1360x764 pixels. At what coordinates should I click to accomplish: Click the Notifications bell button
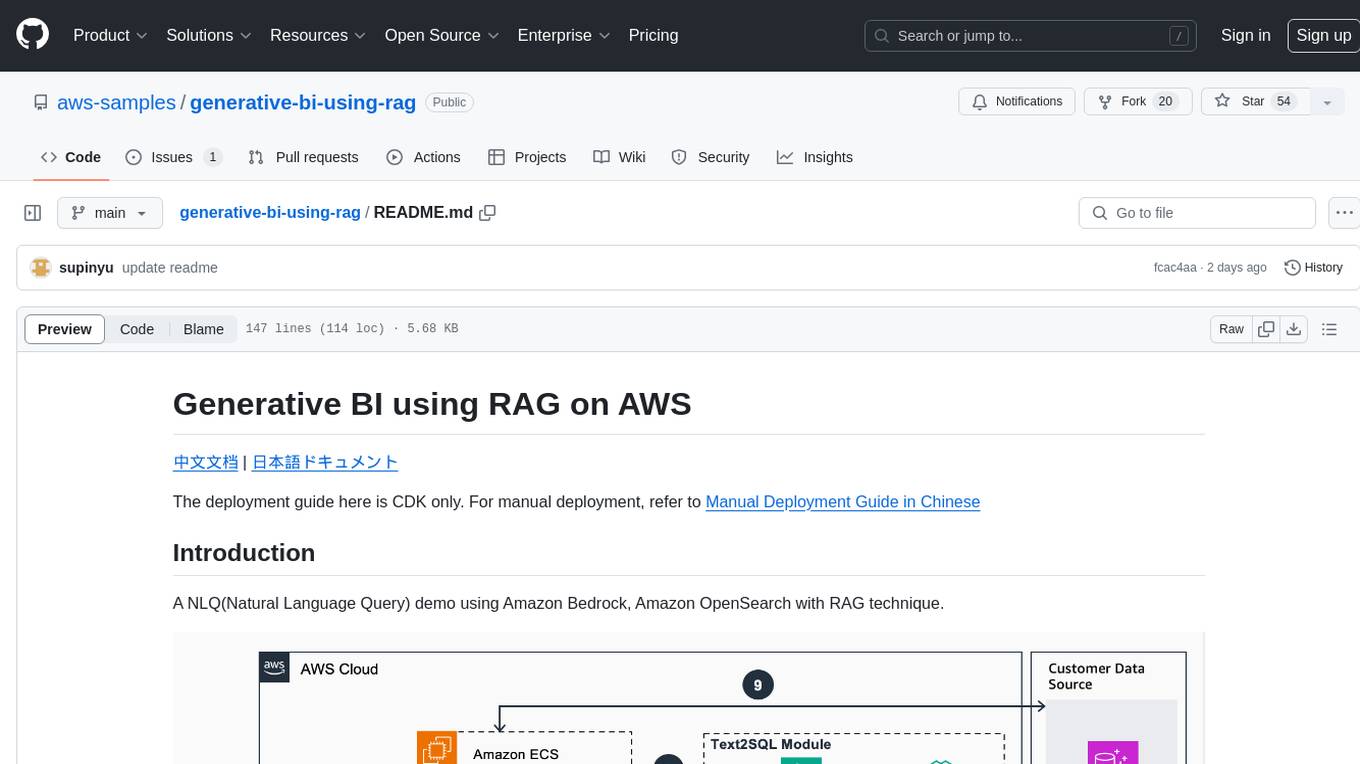click(1017, 102)
